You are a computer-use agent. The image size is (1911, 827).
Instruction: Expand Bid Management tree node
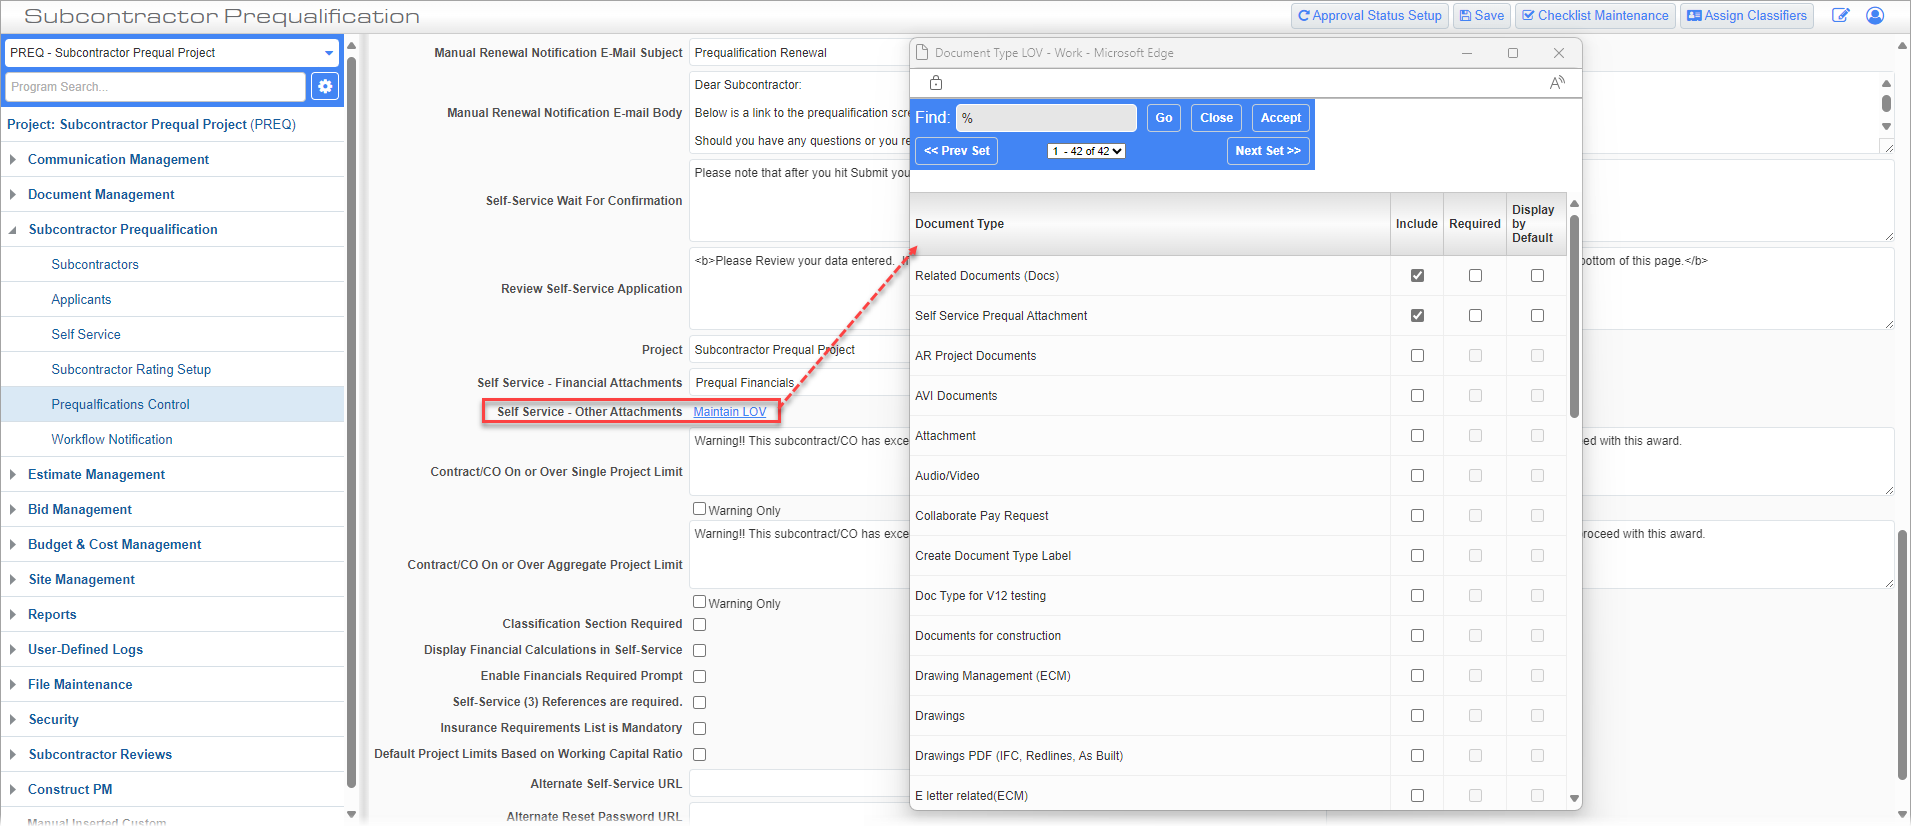[x=12, y=510]
